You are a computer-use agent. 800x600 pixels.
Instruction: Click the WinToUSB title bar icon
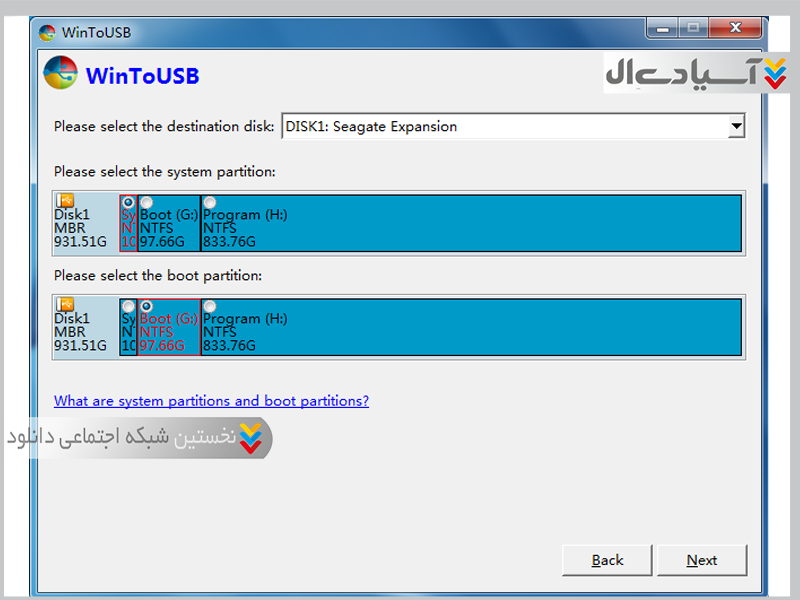47,31
